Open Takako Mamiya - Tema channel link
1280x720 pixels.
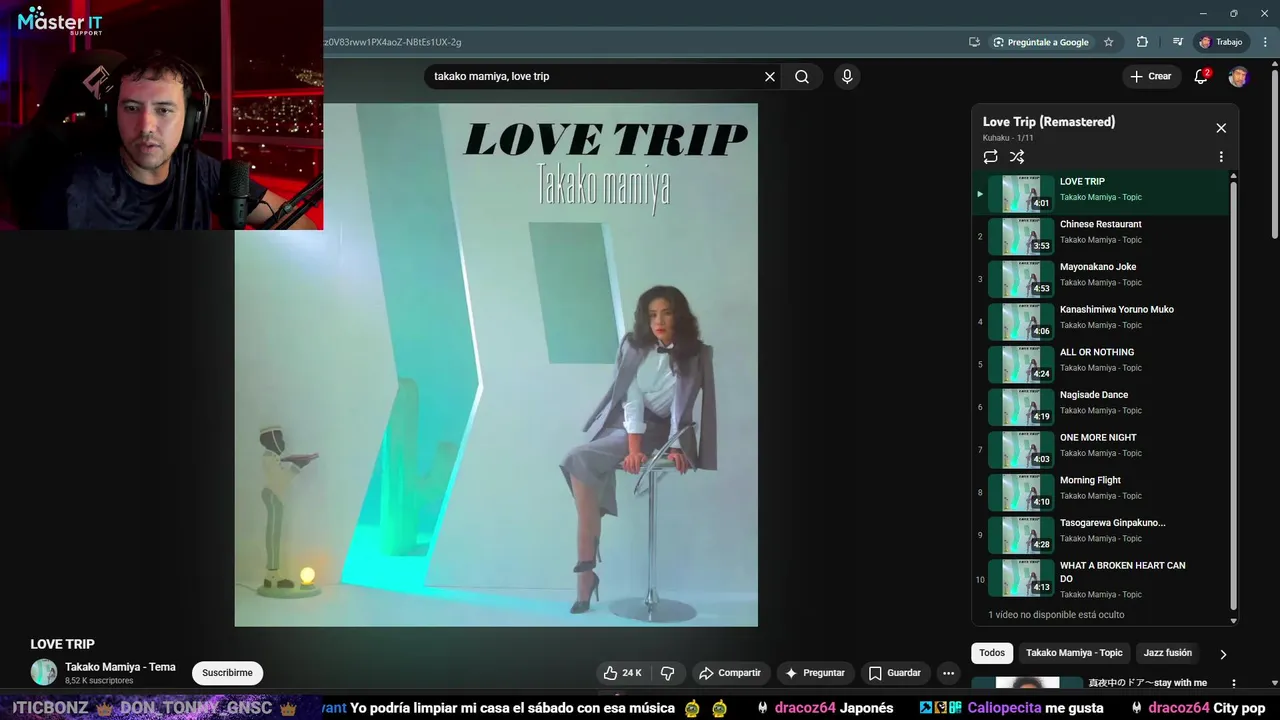[x=120, y=667]
